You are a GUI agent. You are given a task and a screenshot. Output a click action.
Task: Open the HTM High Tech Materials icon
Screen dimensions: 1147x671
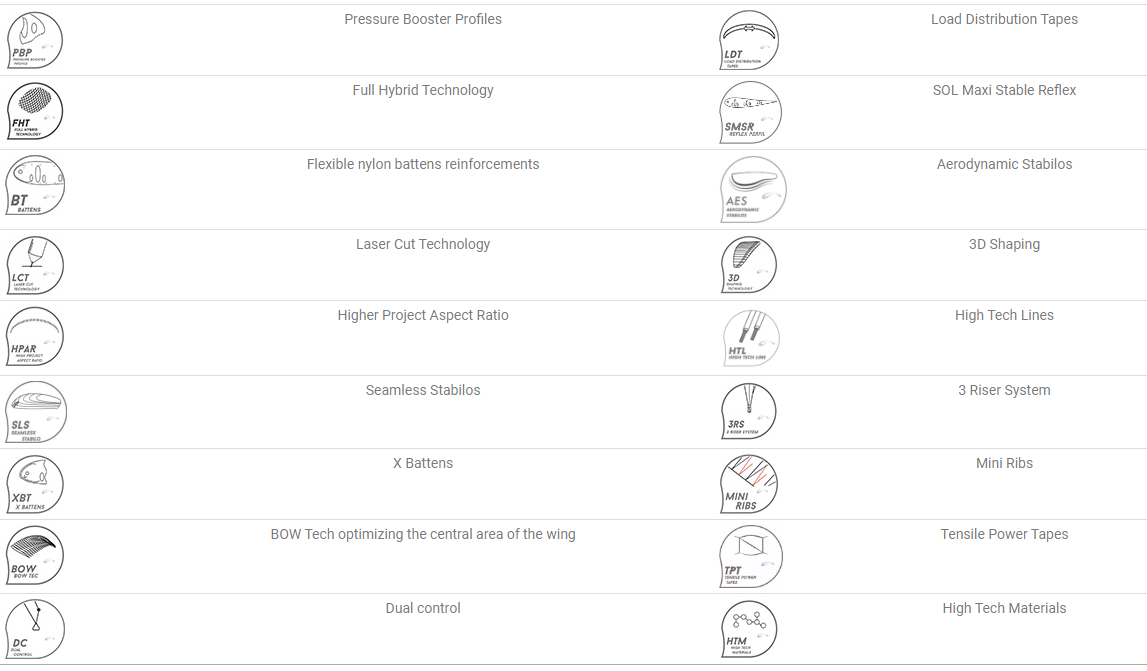click(748, 629)
